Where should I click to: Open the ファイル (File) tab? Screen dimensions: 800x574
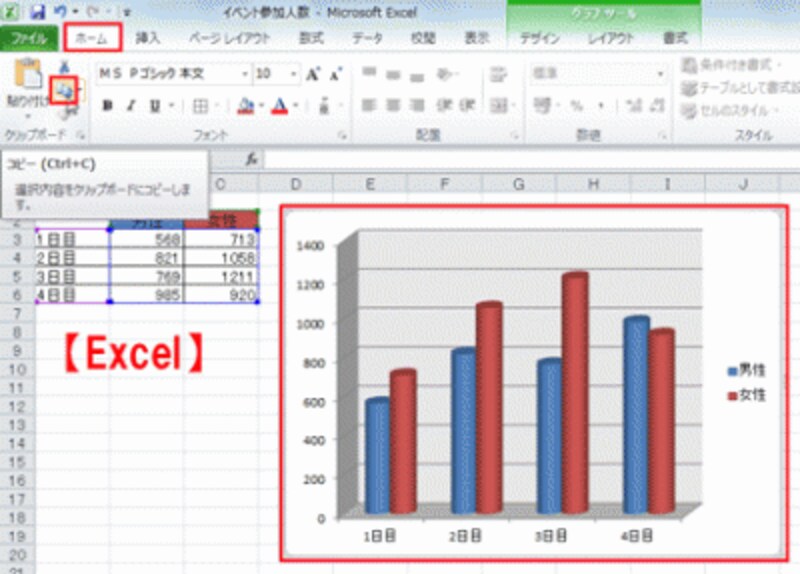[29, 39]
